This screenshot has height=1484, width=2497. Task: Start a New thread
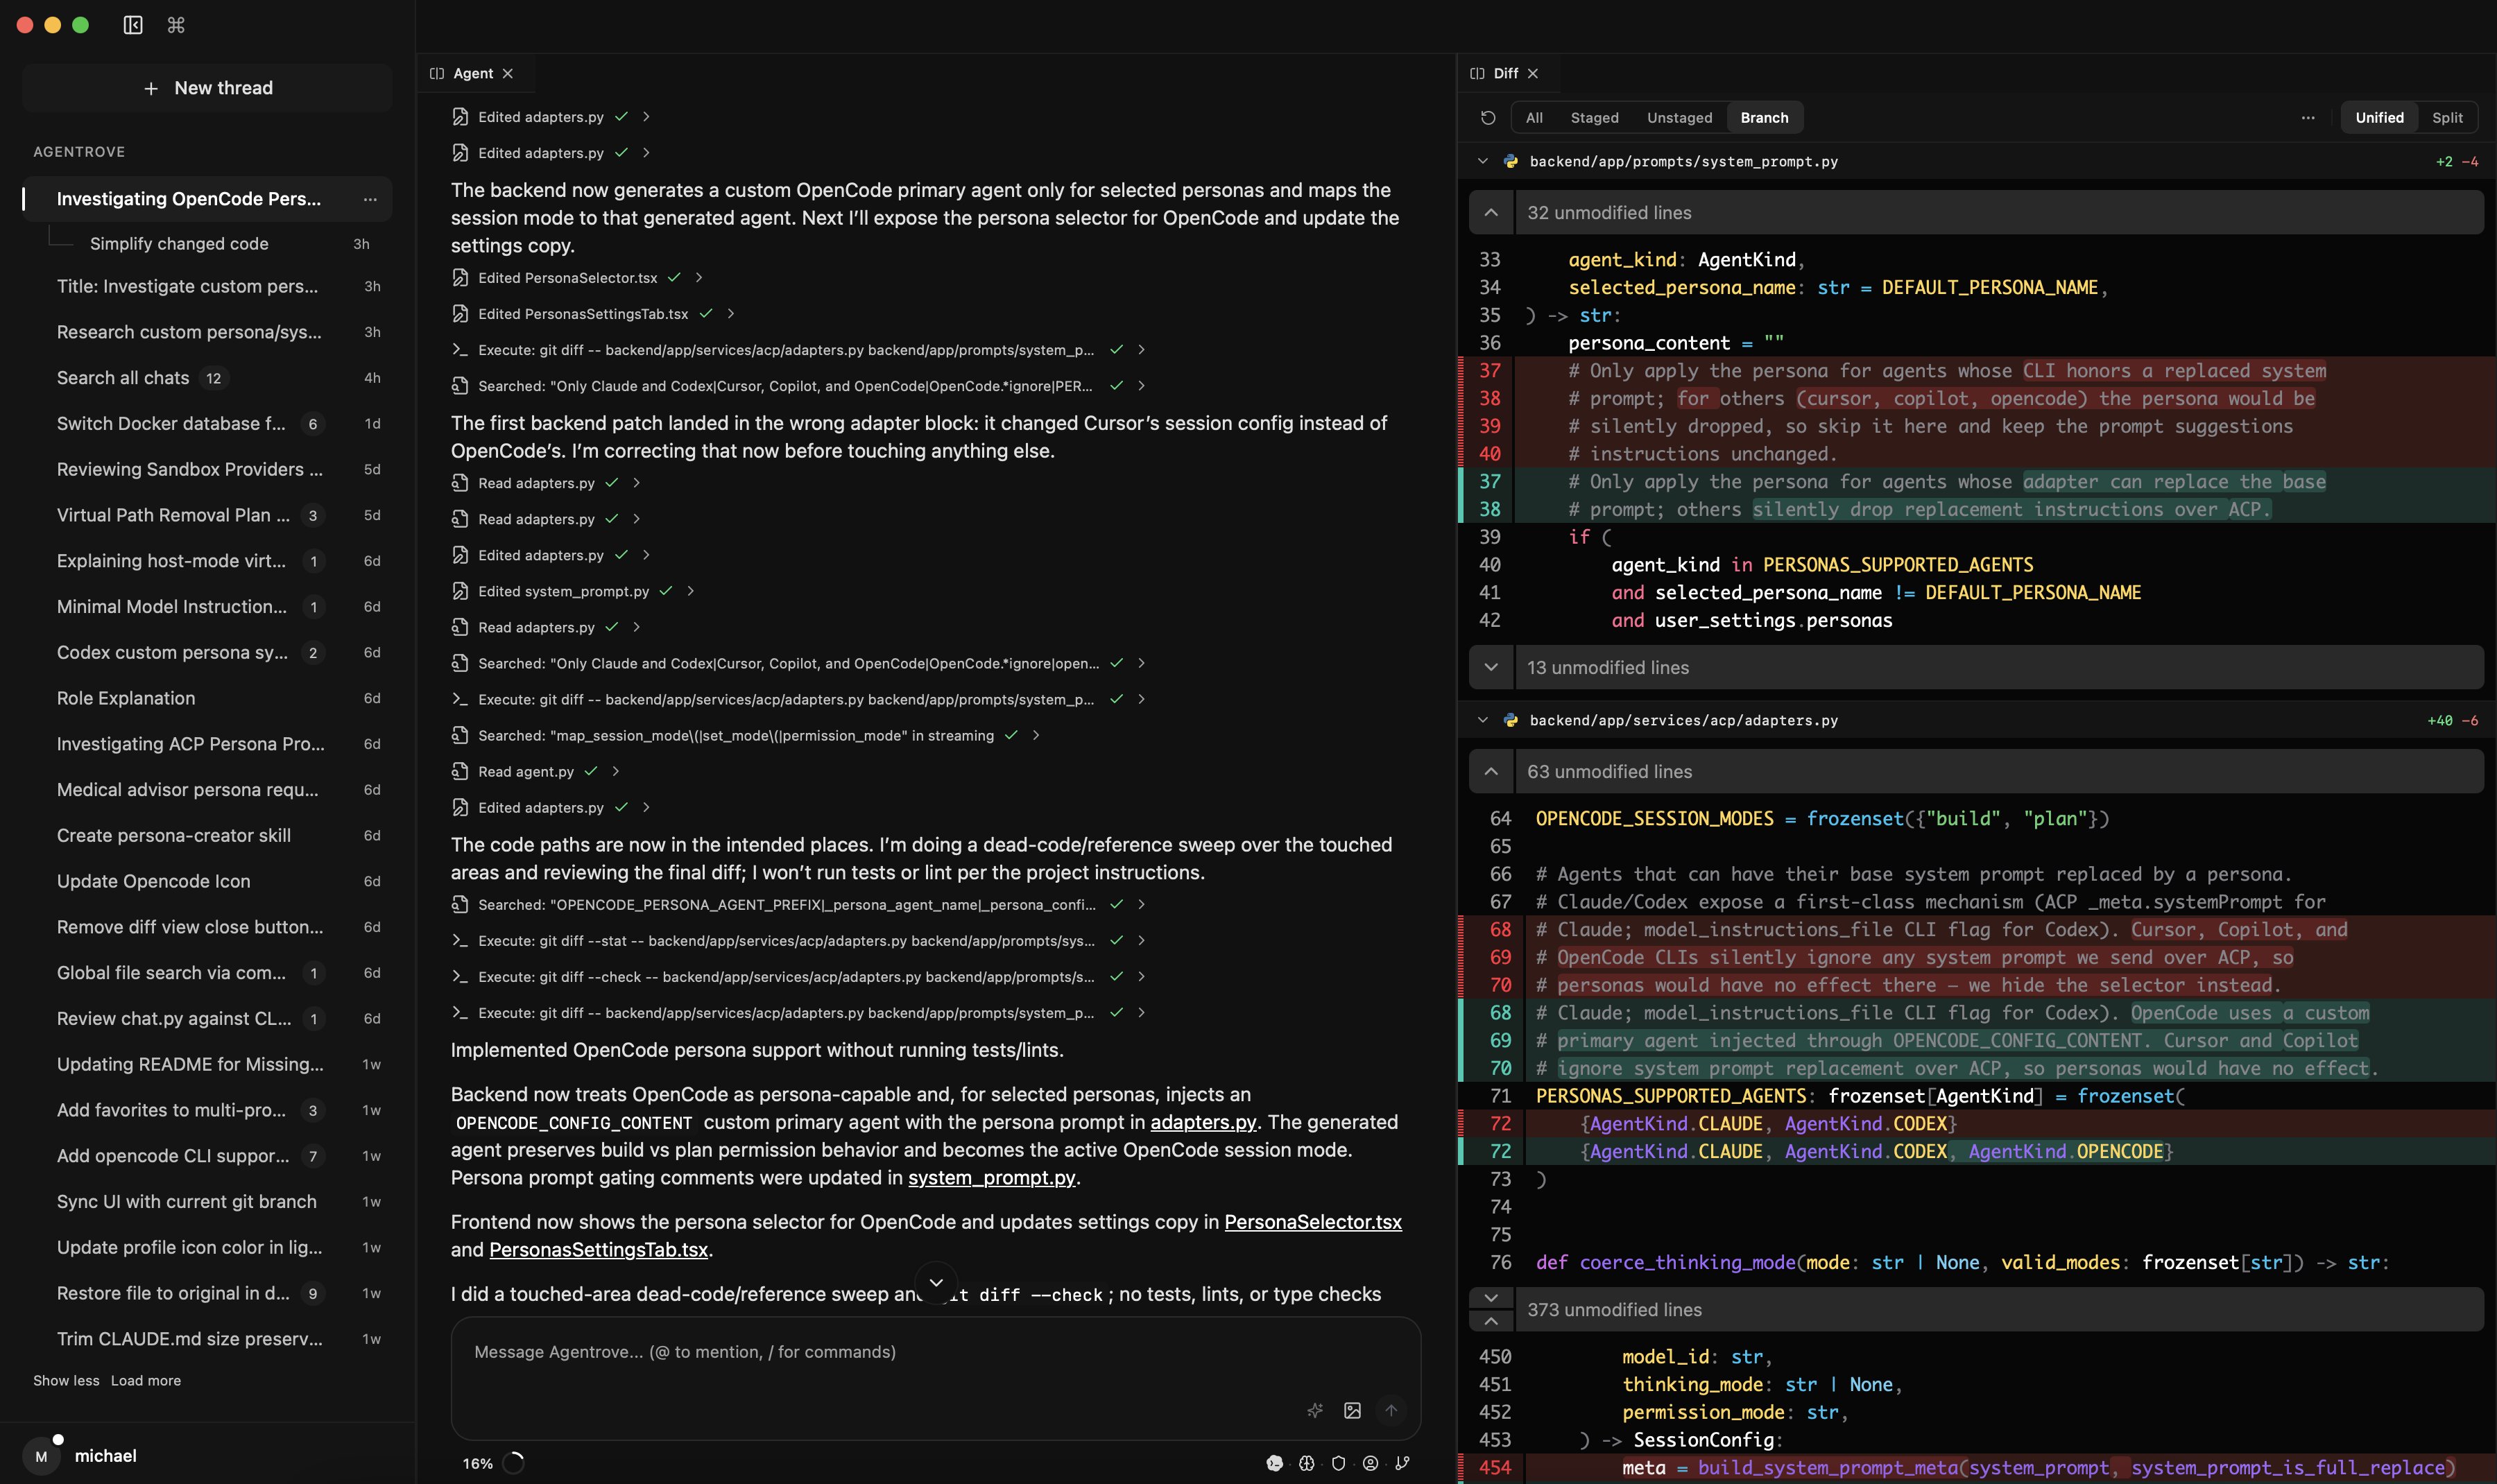207,89
